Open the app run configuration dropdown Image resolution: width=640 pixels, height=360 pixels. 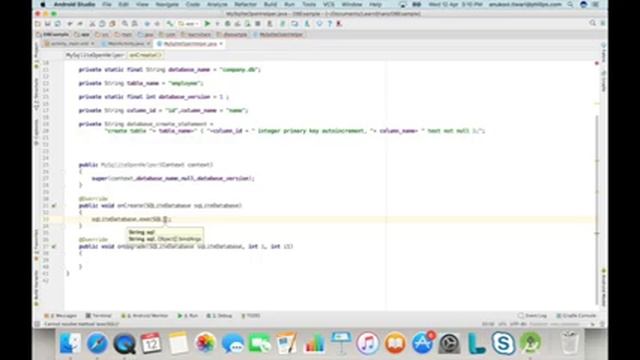pyautogui.click(x=188, y=24)
